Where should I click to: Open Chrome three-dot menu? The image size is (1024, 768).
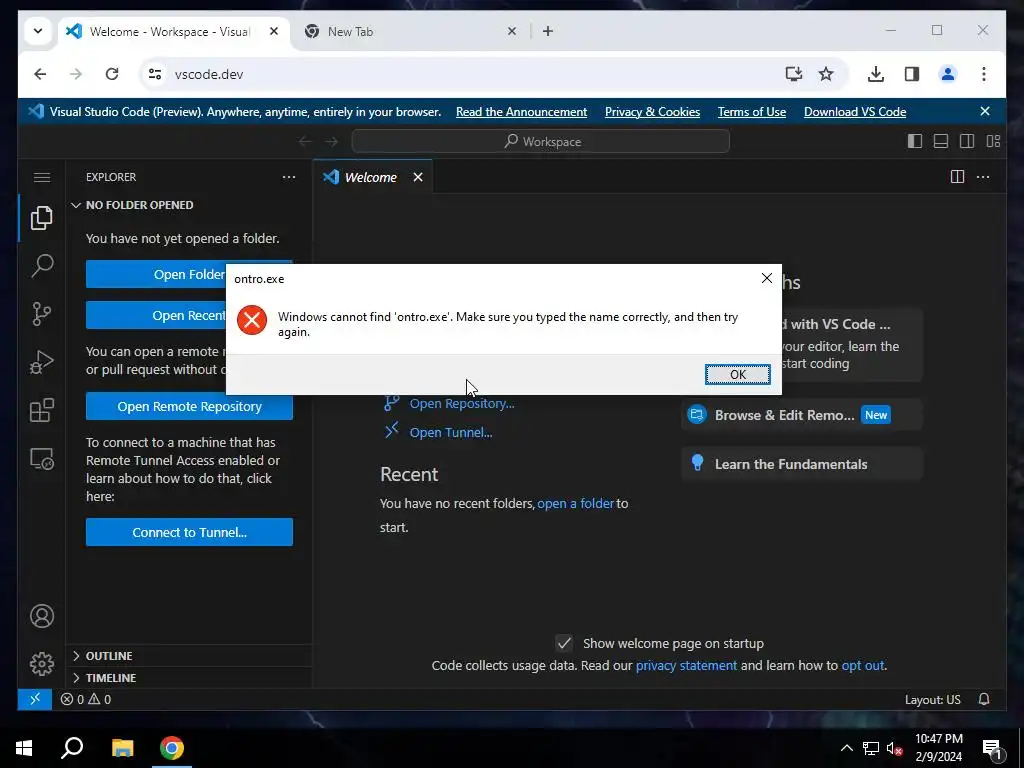click(984, 74)
